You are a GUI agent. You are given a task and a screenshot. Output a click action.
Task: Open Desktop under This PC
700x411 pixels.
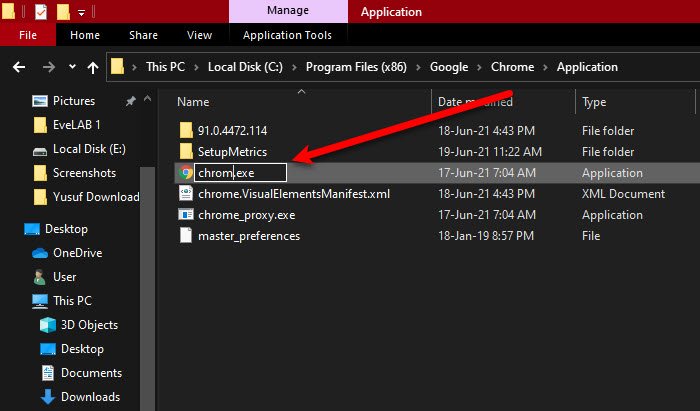[82, 349]
